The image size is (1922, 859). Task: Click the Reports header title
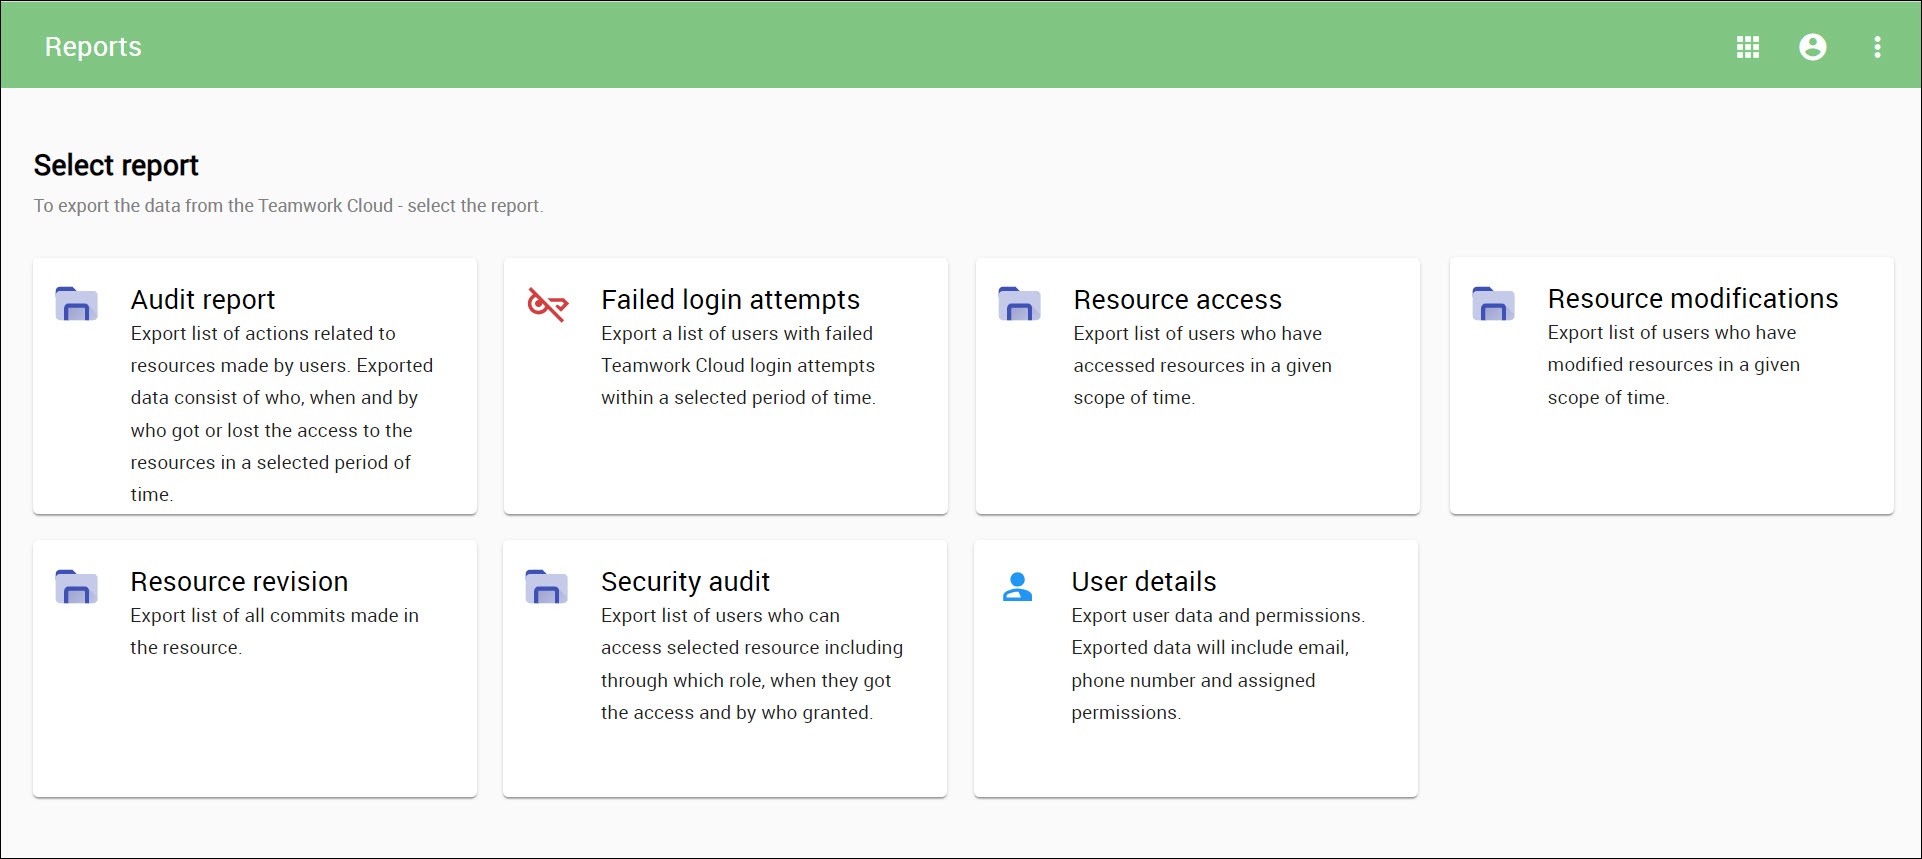coord(93,47)
